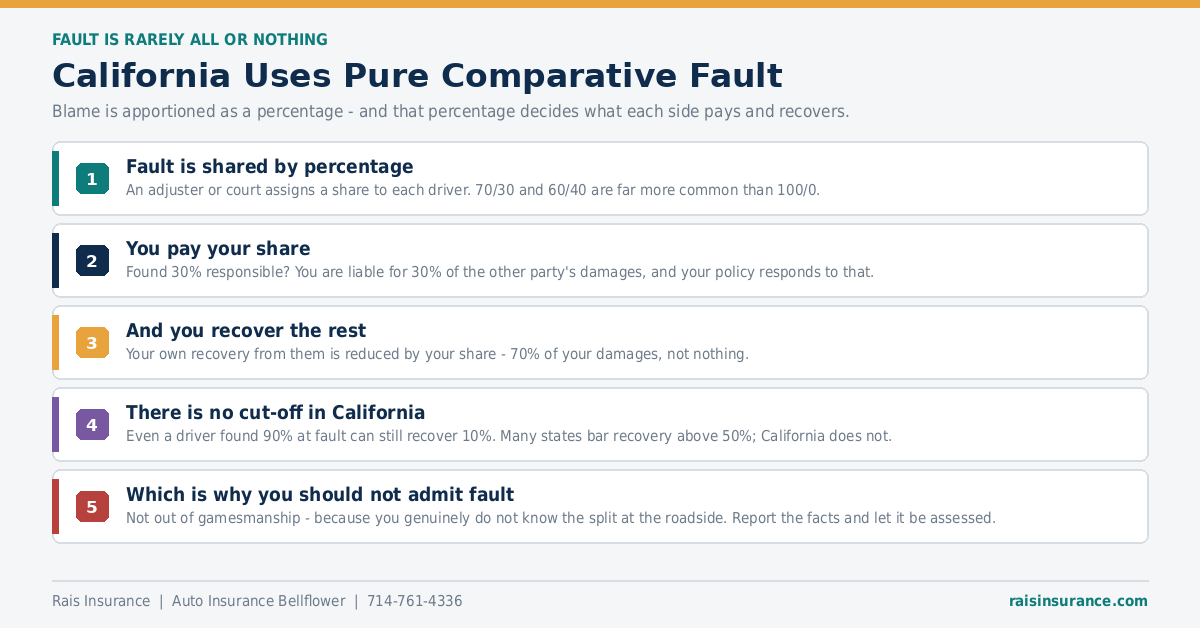Click the navy number 2 badge
The width and height of the screenshot is (1200, 628).
pyautogui.click(x=92, y=261)
